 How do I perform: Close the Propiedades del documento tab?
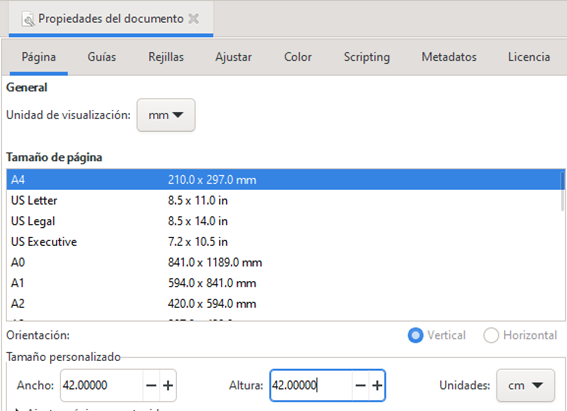click(x=193, y=18)
